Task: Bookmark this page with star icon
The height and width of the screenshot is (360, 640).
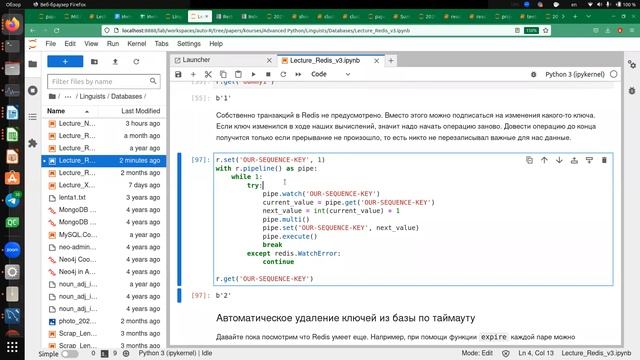Action: point(545,31)
